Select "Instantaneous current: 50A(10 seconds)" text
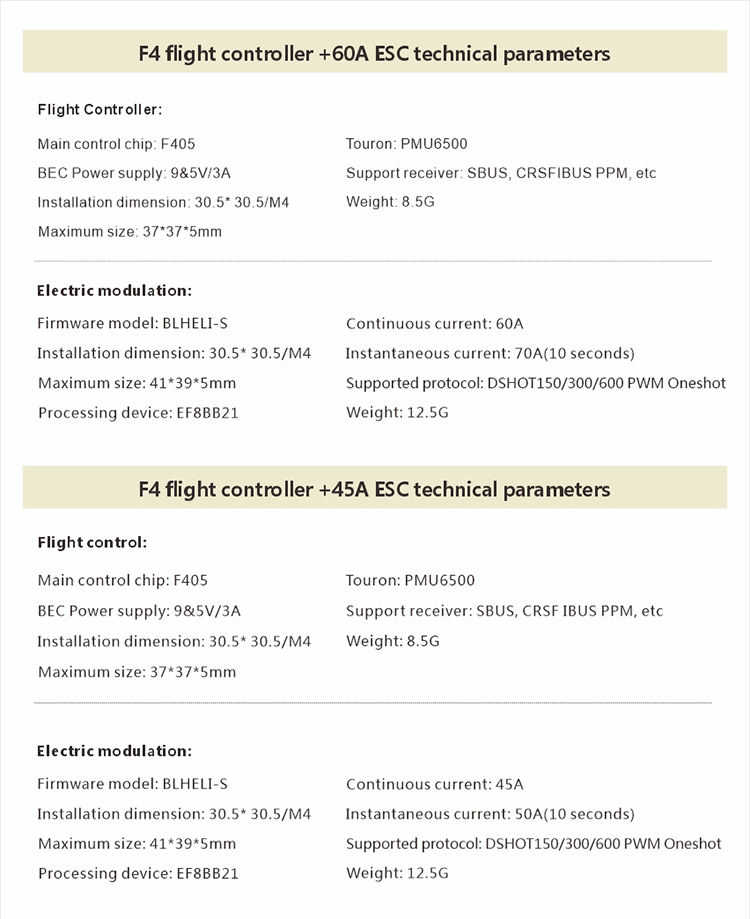 pos(490,814)
